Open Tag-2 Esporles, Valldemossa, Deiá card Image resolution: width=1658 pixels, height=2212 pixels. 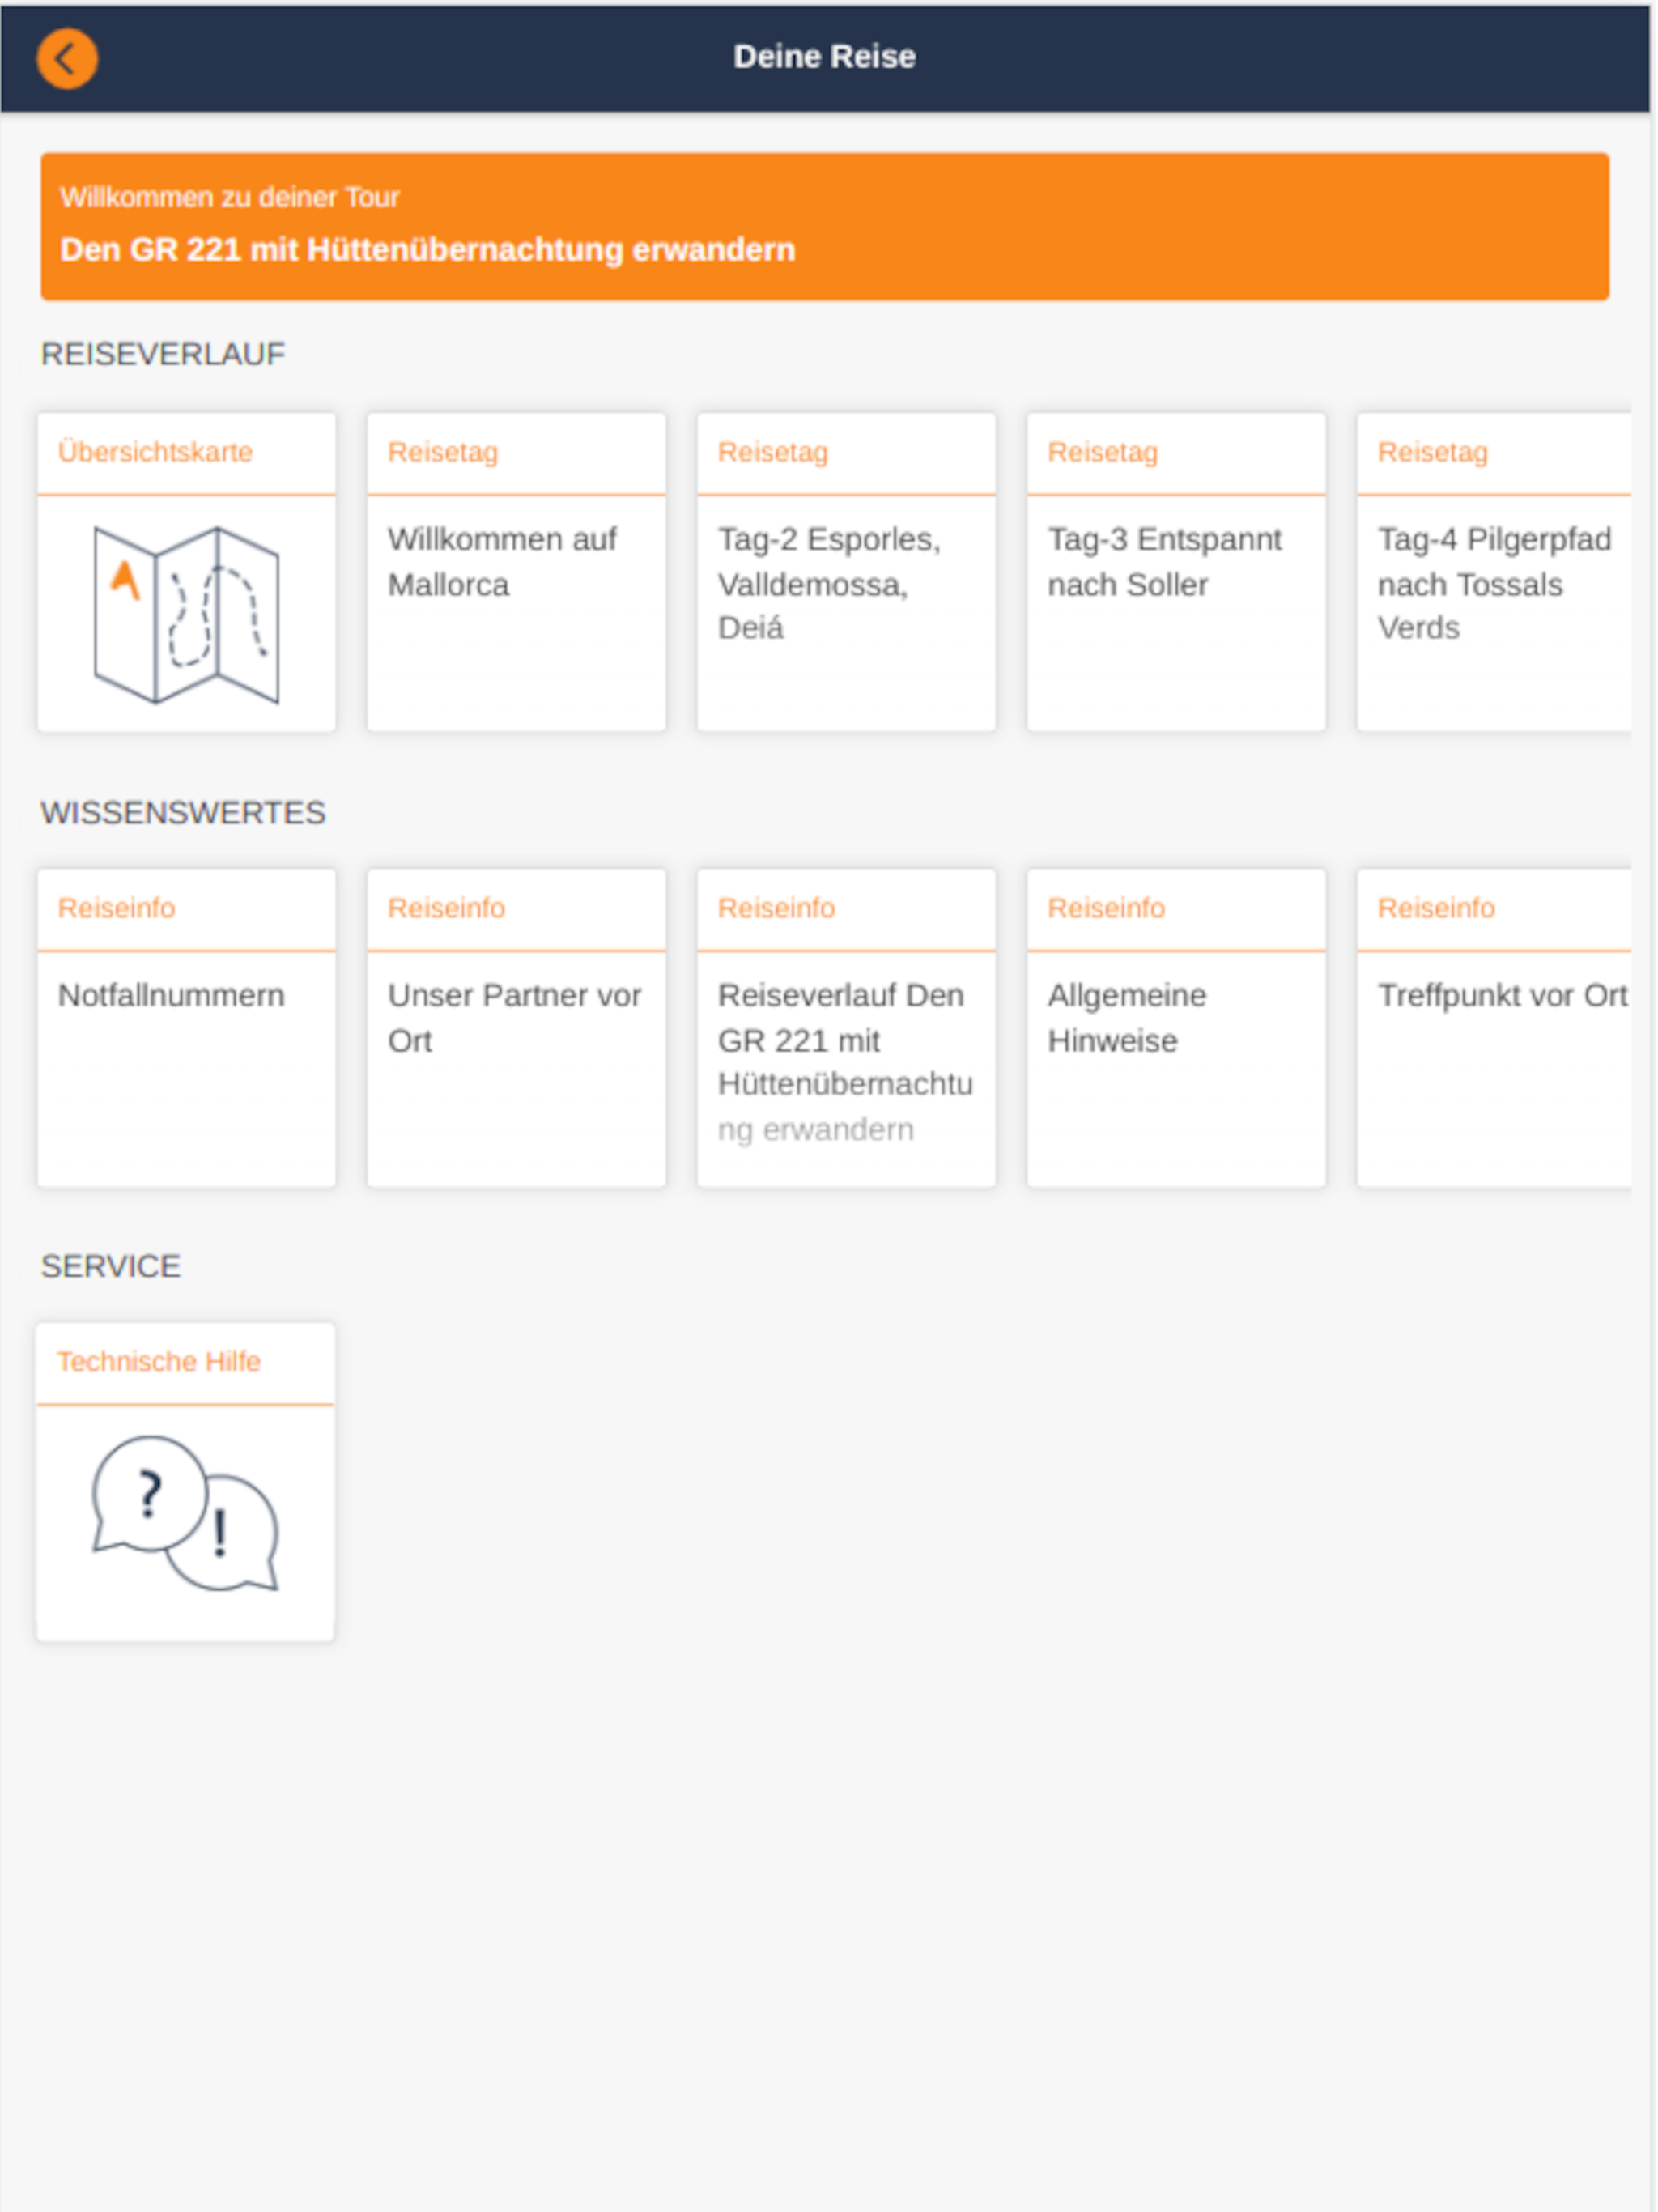(847, 572)
